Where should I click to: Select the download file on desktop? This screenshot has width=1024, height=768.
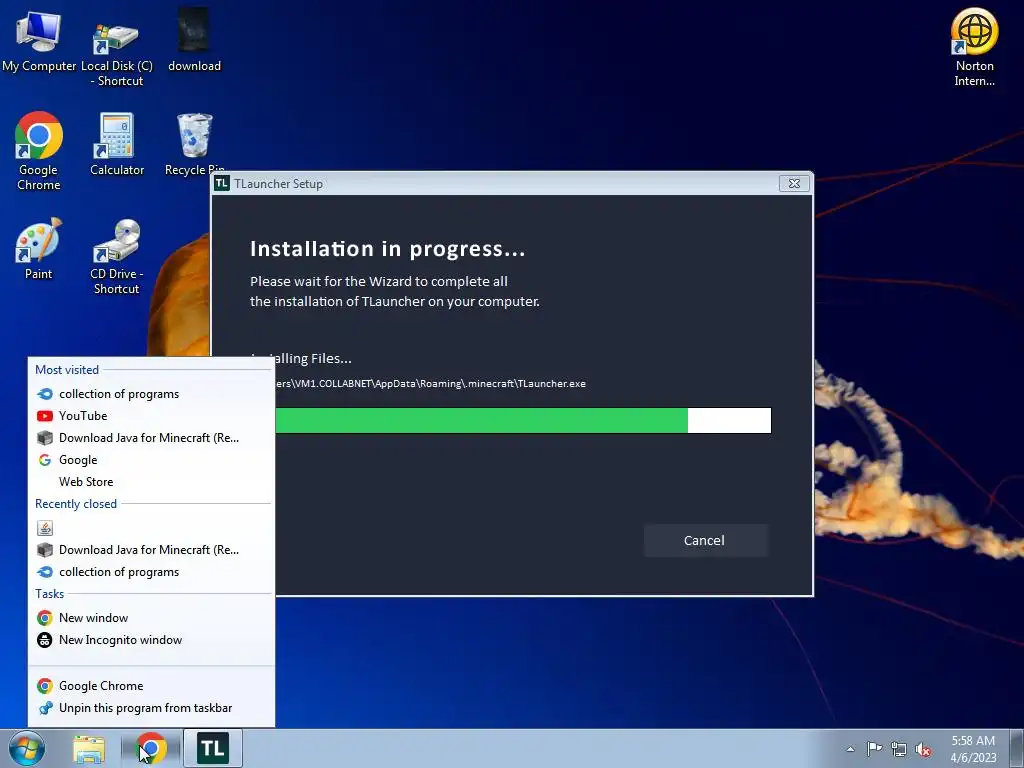[x=194, y=40]
